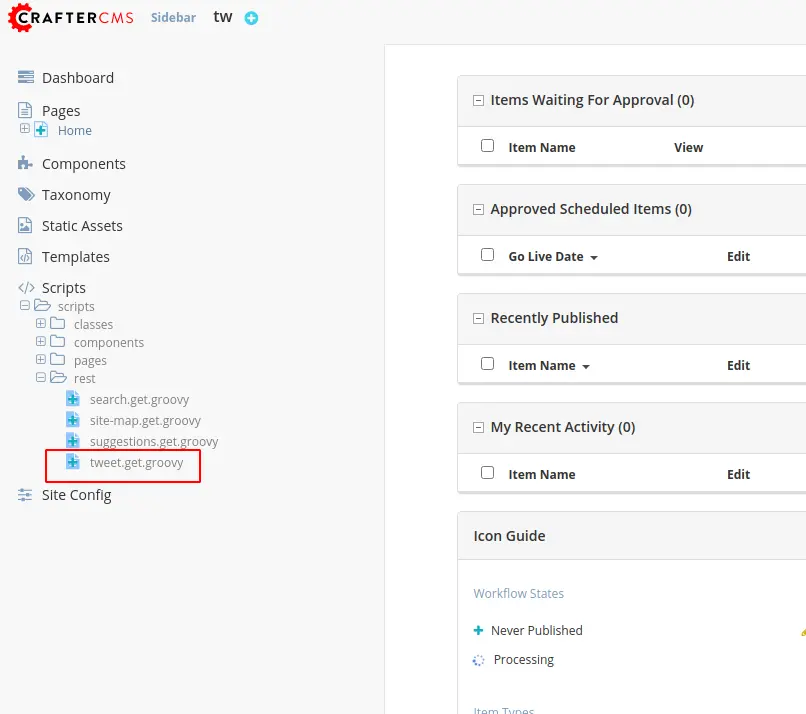This screenshot has width=806, height=714.
Task: Click the blue plus icon next to tw
Action: (x=251, y=18)
